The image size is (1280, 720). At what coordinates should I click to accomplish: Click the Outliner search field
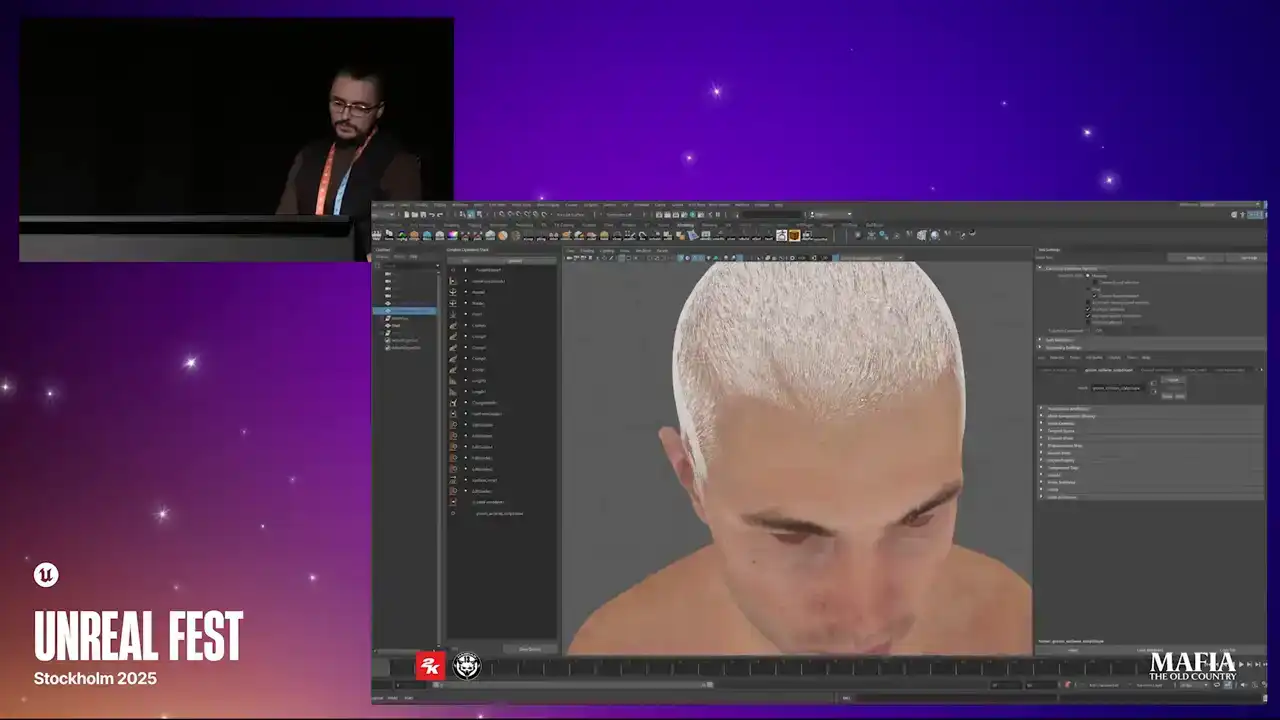(410, 265)
